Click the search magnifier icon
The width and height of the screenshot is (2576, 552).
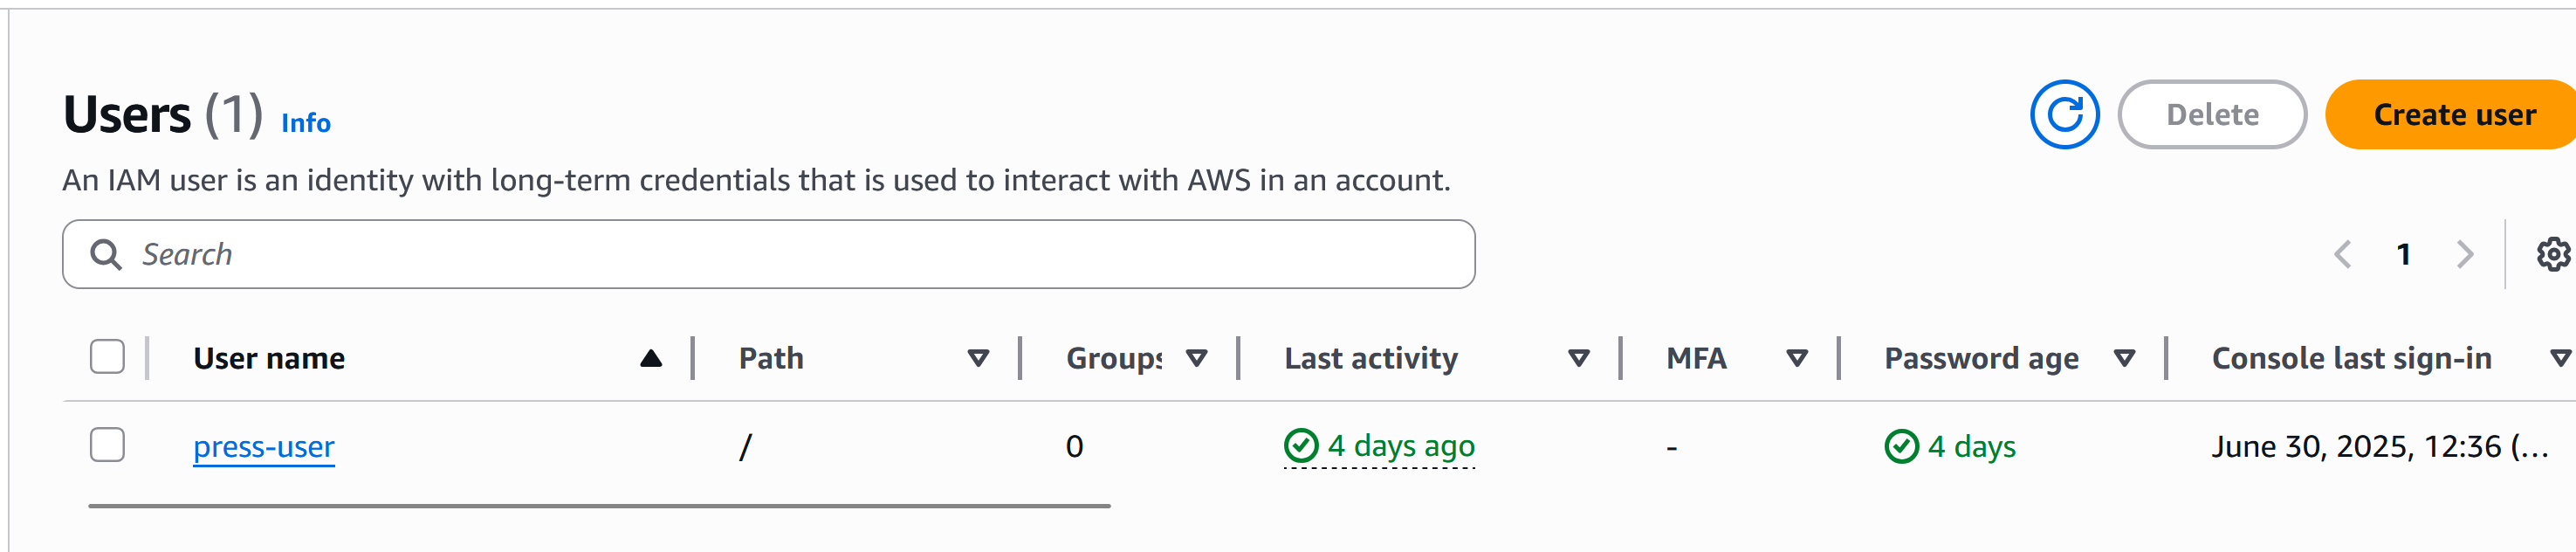pyautogui.click(x=106, y=254)
